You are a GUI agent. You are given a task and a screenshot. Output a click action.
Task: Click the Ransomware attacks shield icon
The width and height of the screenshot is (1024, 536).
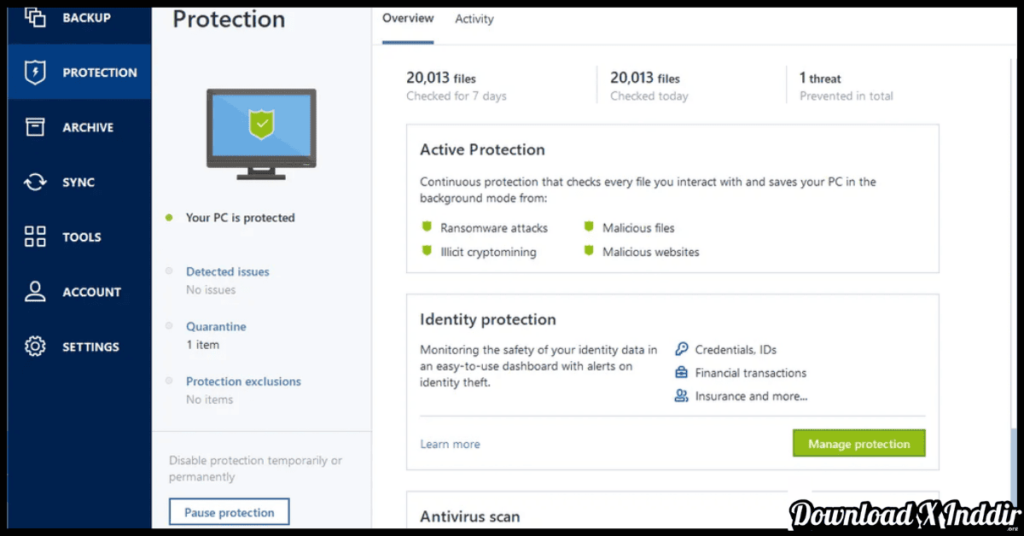[427, 227]
